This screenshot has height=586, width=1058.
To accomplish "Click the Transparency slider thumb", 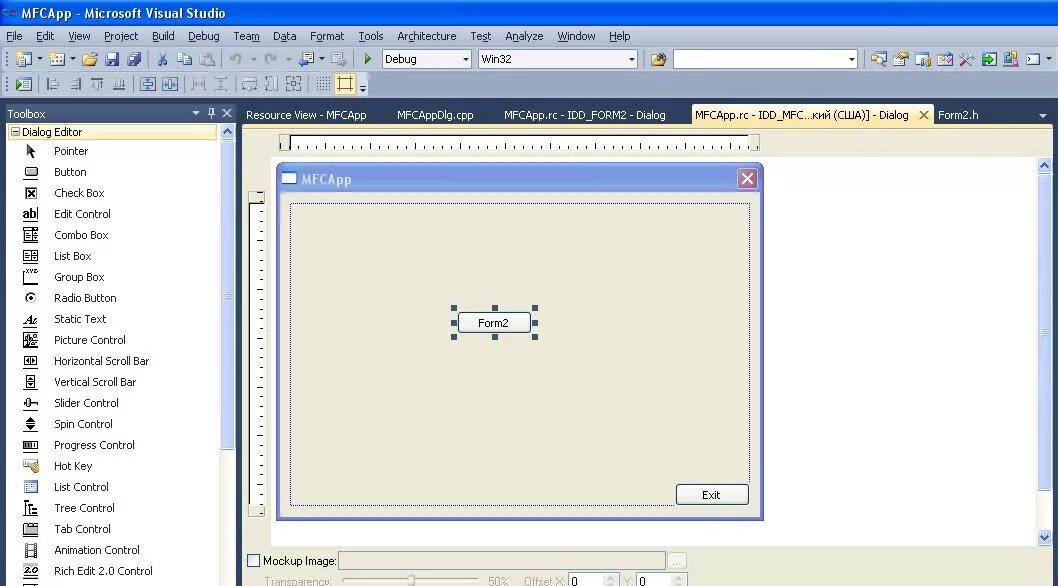I will pyautogui.click(x=411, y=581).
